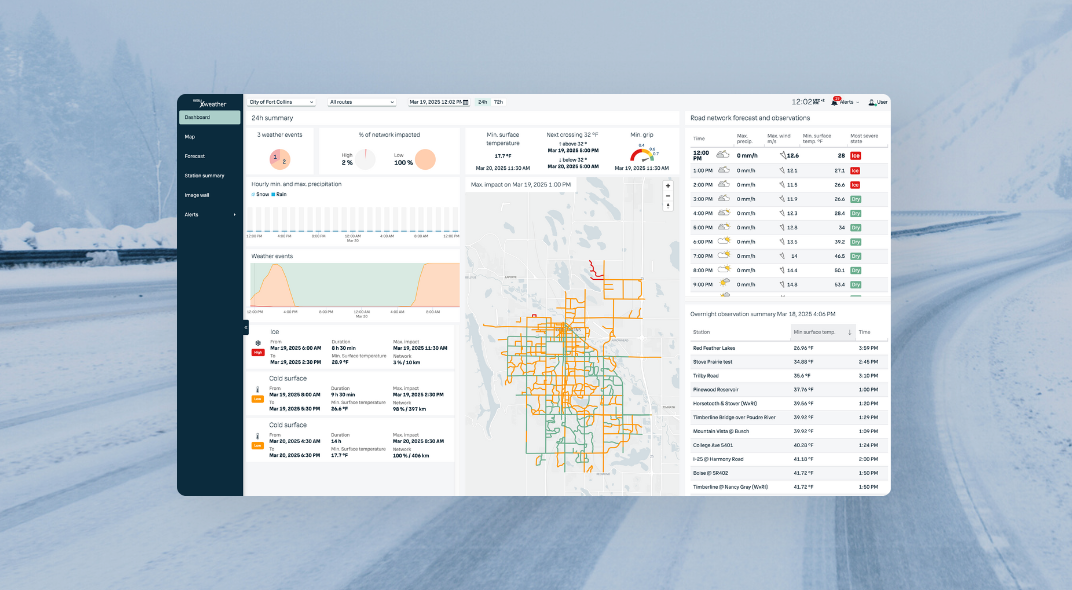Zoom in on the map with plus button
Screen dimensions: 1072x590
(x=668, y=186)
